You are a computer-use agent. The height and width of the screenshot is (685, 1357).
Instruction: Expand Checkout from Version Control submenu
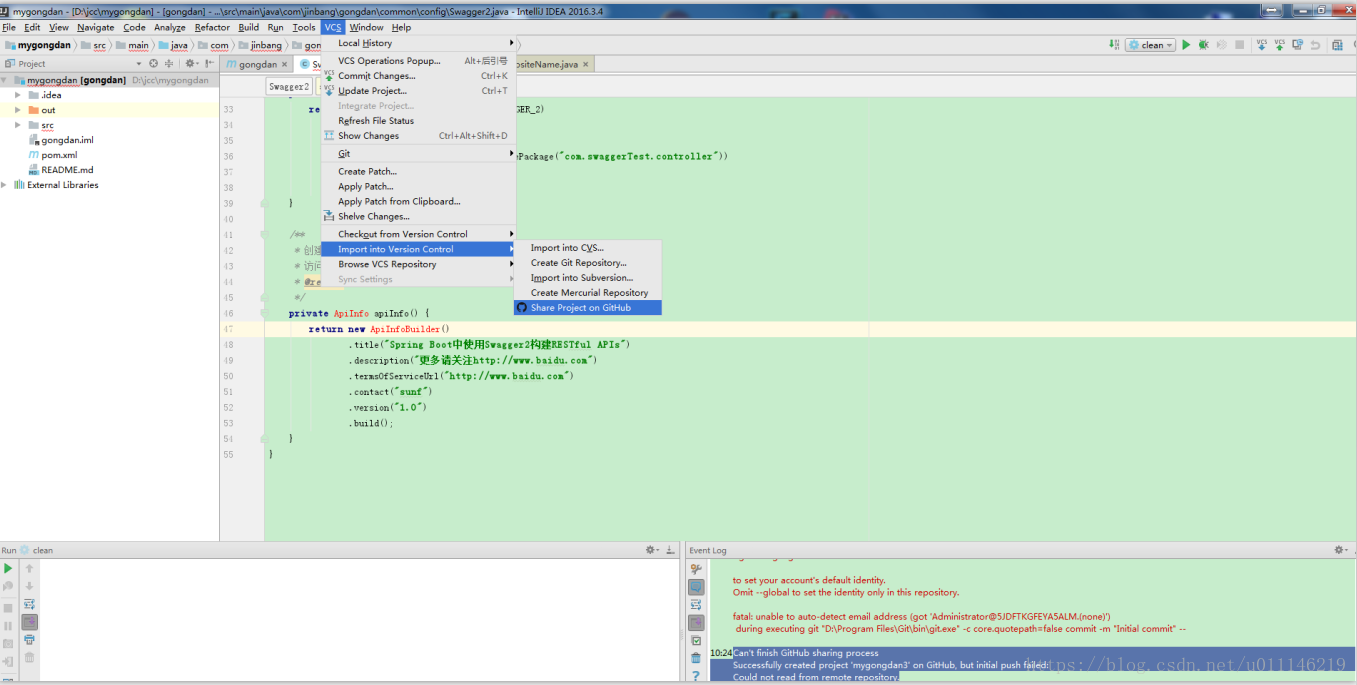pyautogui.click(x=418, y=234)
